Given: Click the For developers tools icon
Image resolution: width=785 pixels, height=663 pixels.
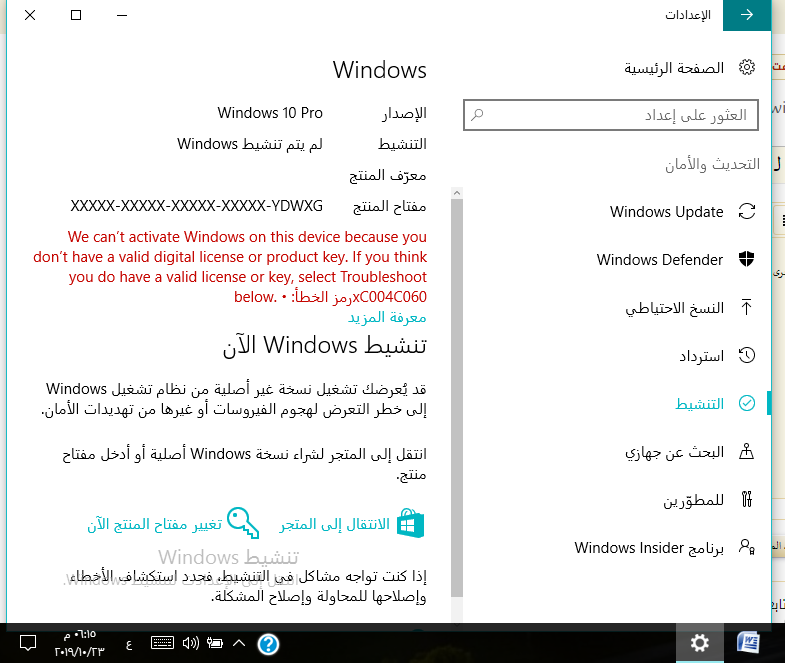Looking at the screenshot, I should click(746, 499).
